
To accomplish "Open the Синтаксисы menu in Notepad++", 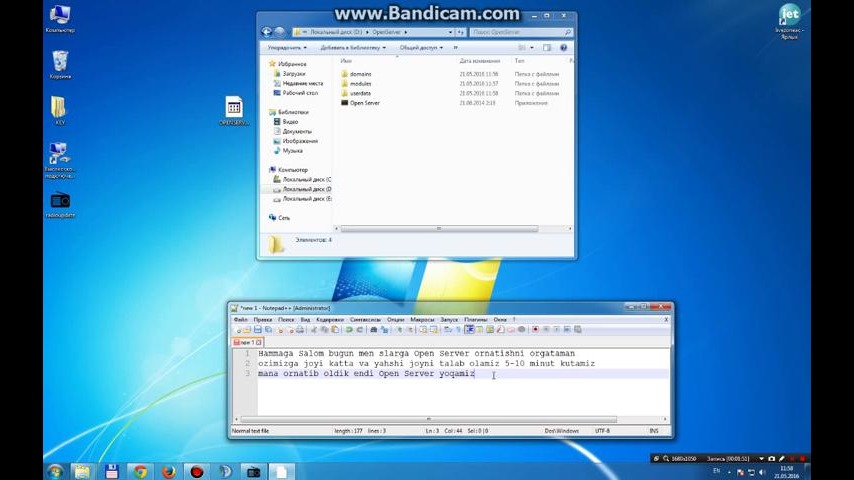I will pos(365,319).
